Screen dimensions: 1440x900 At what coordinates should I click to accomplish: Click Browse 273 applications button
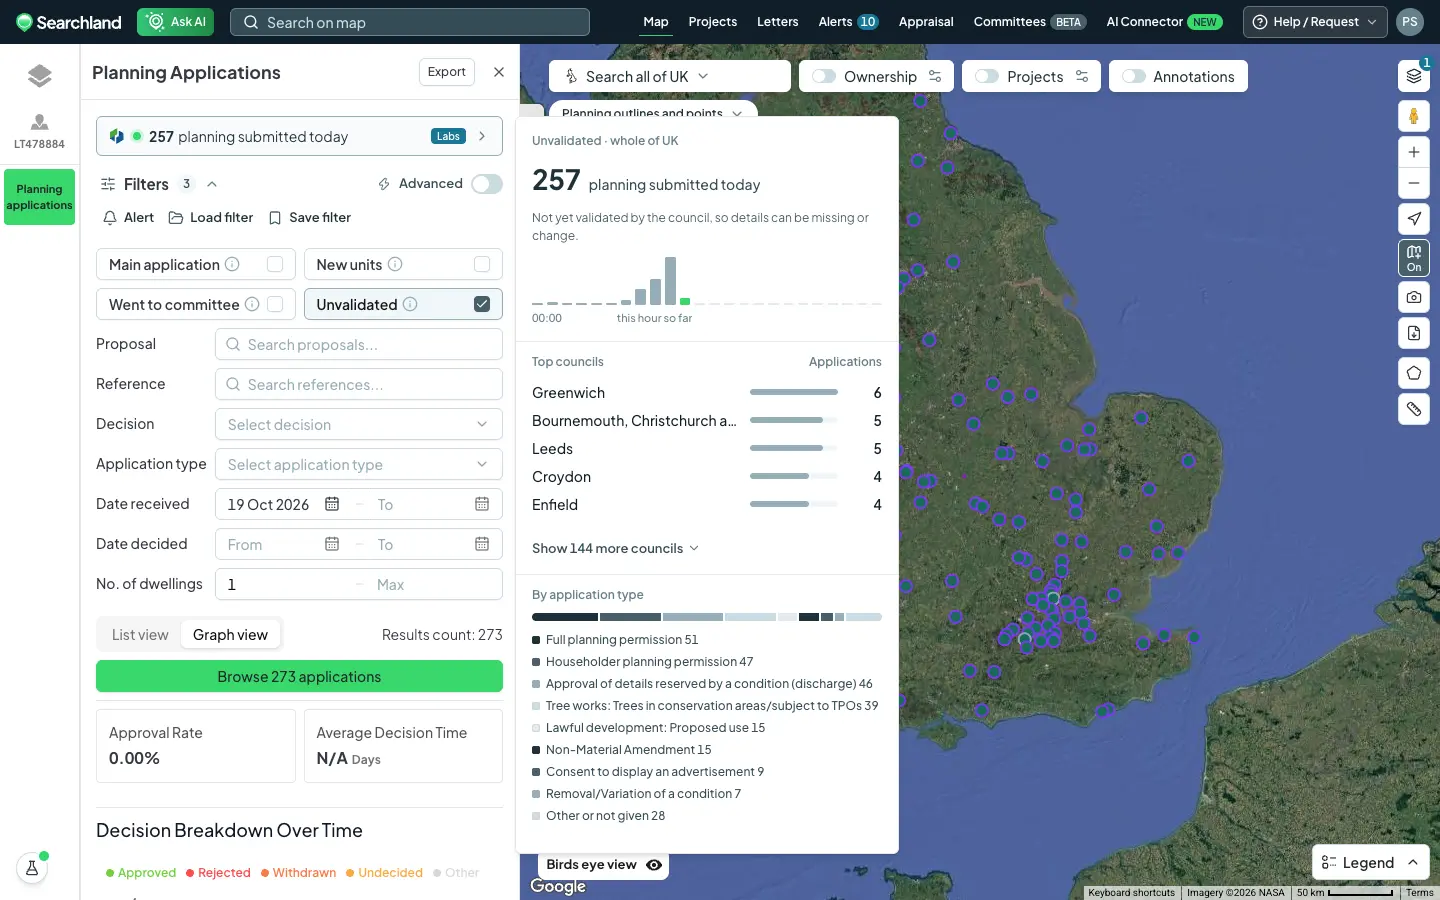(299, 676)
